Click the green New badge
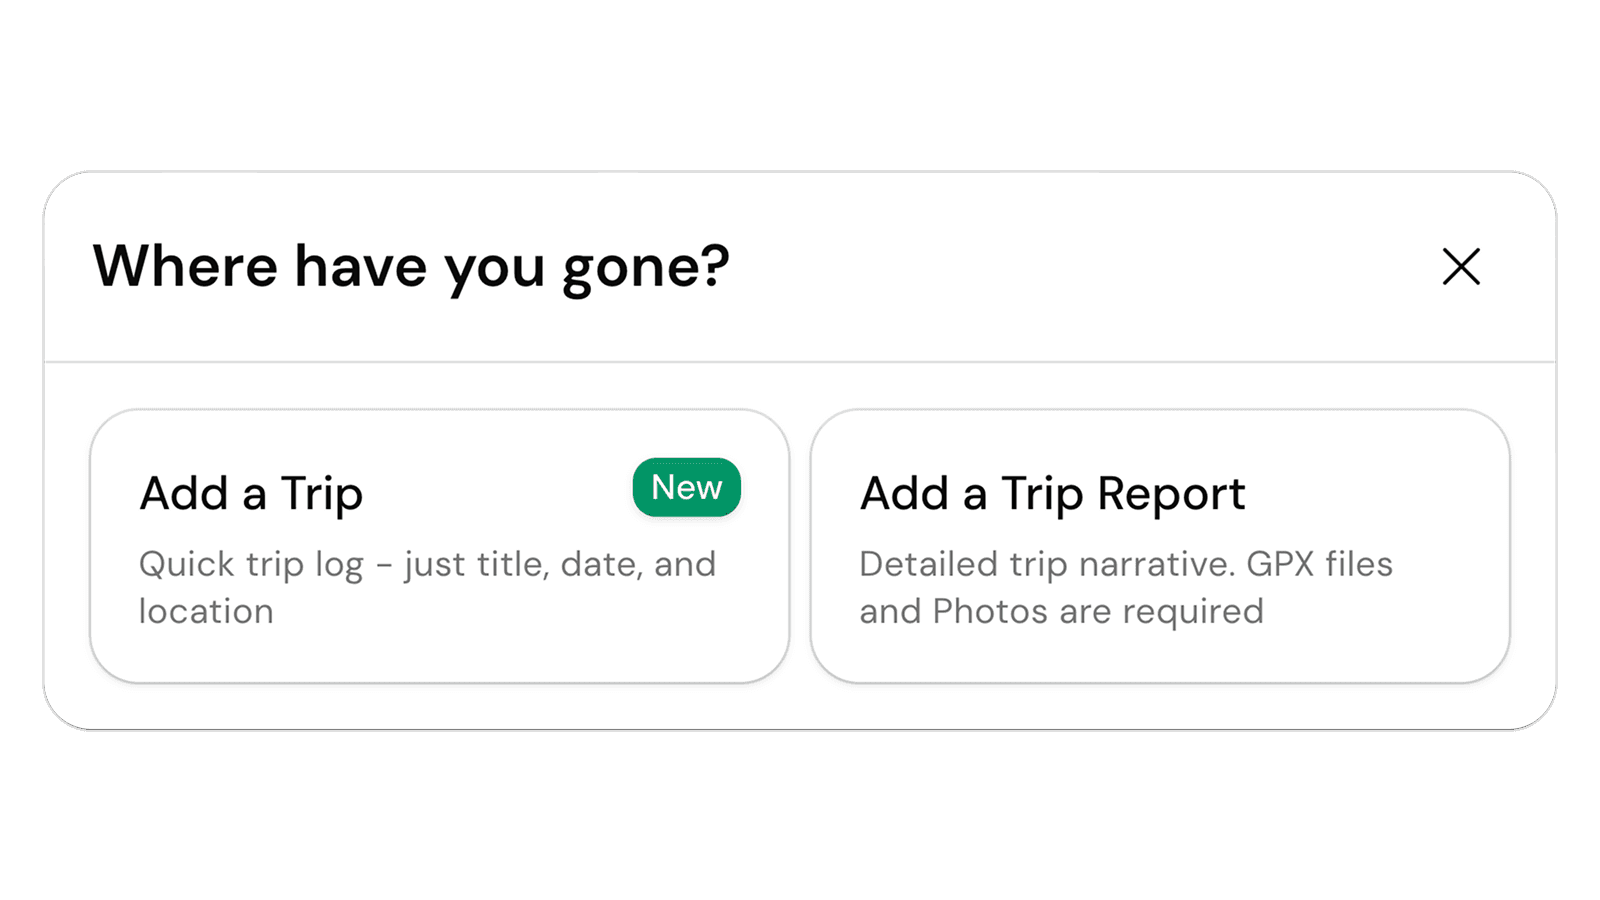The image size is (1600, 900). pyautogui.click(x=686, y=488)
